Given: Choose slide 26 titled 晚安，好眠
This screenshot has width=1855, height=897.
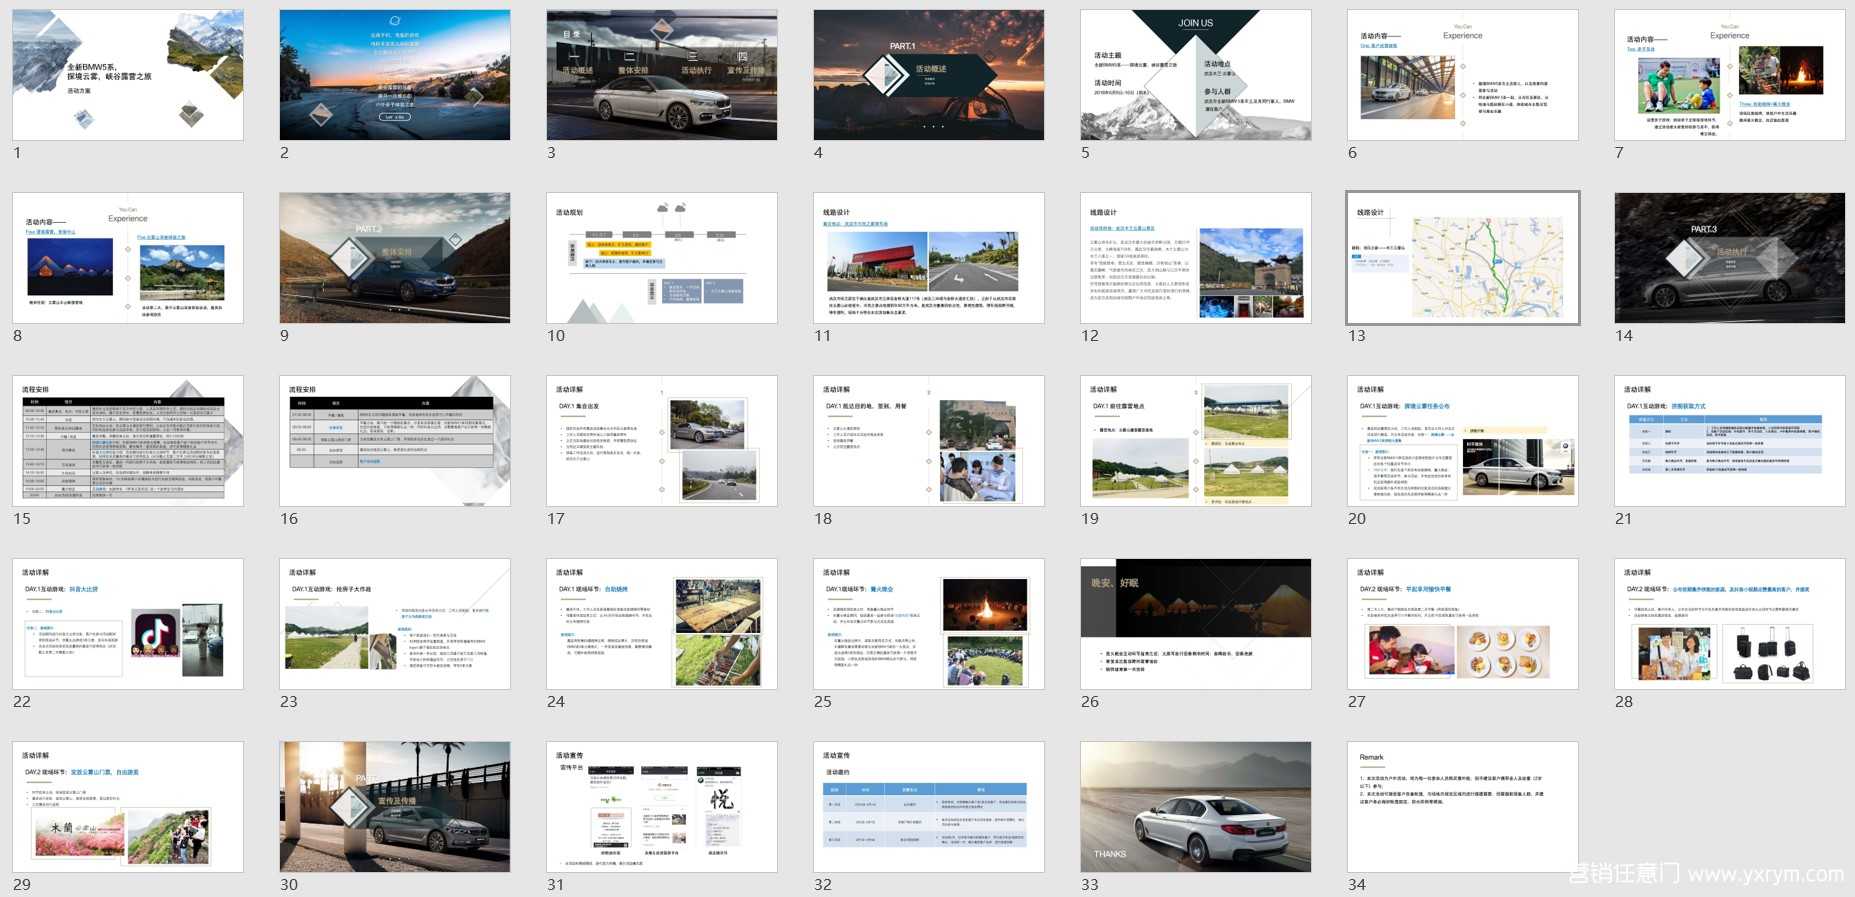Looking at the screenshot, I should (x=1196, y=624).
